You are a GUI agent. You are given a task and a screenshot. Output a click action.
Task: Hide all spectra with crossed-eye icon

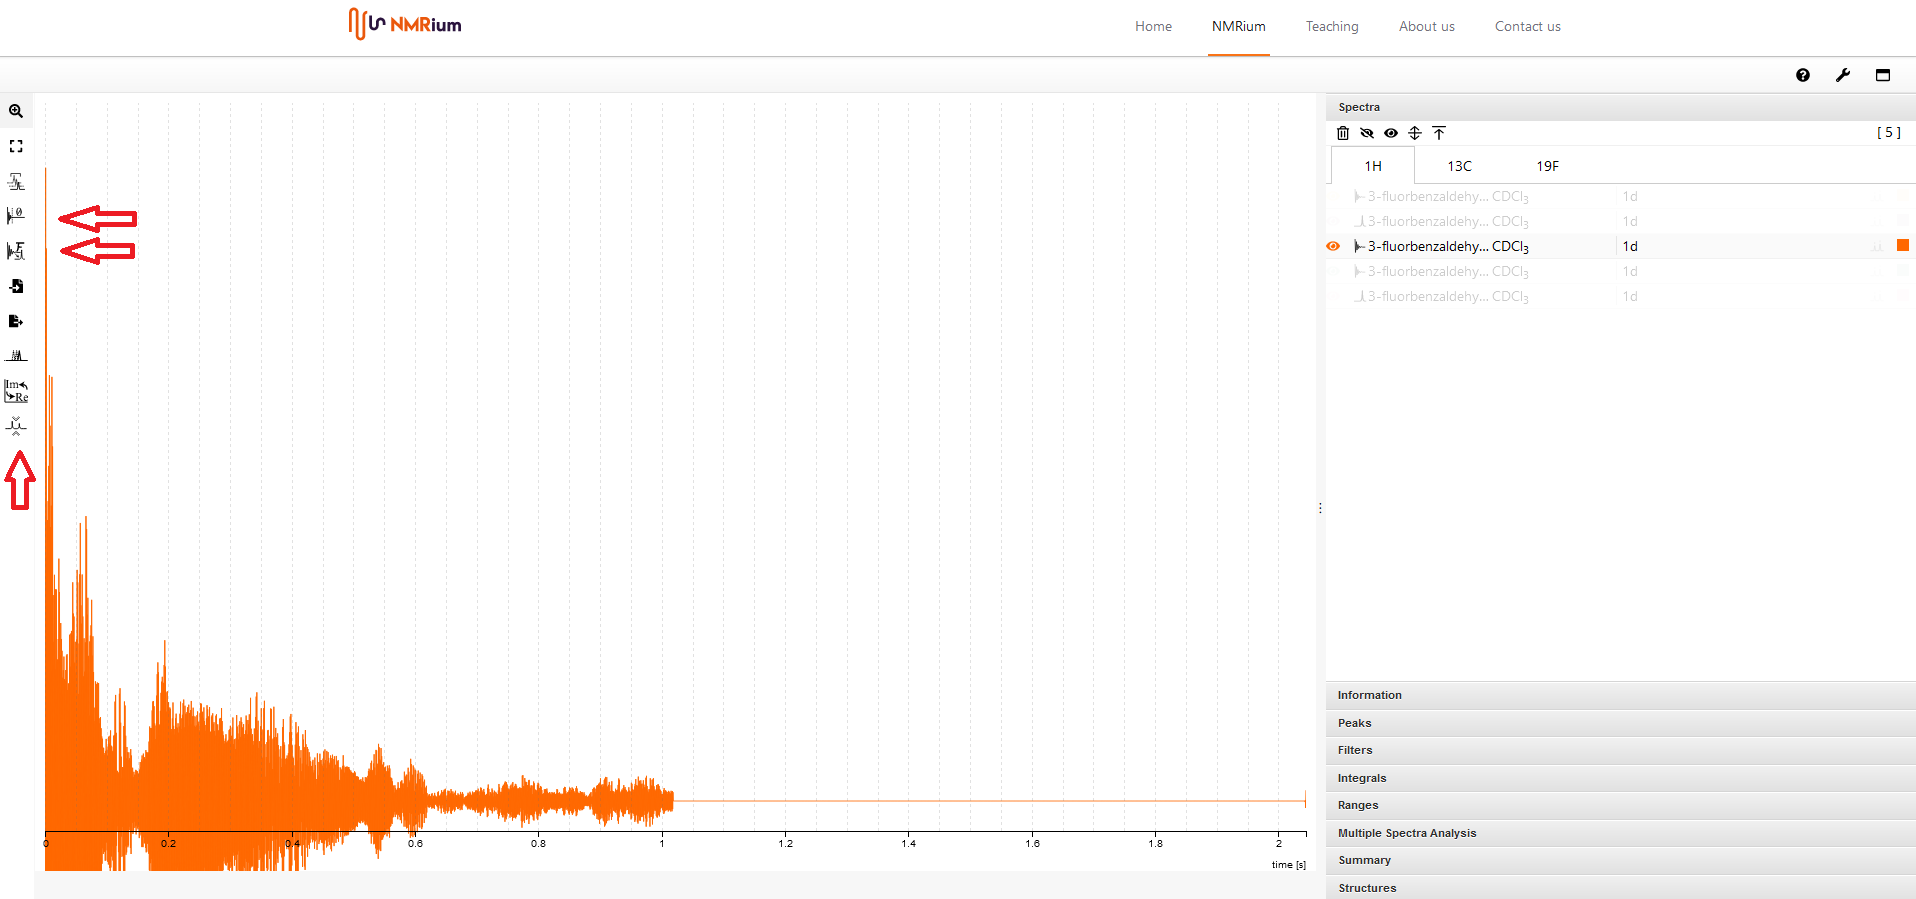click(x=1367, y=133)
